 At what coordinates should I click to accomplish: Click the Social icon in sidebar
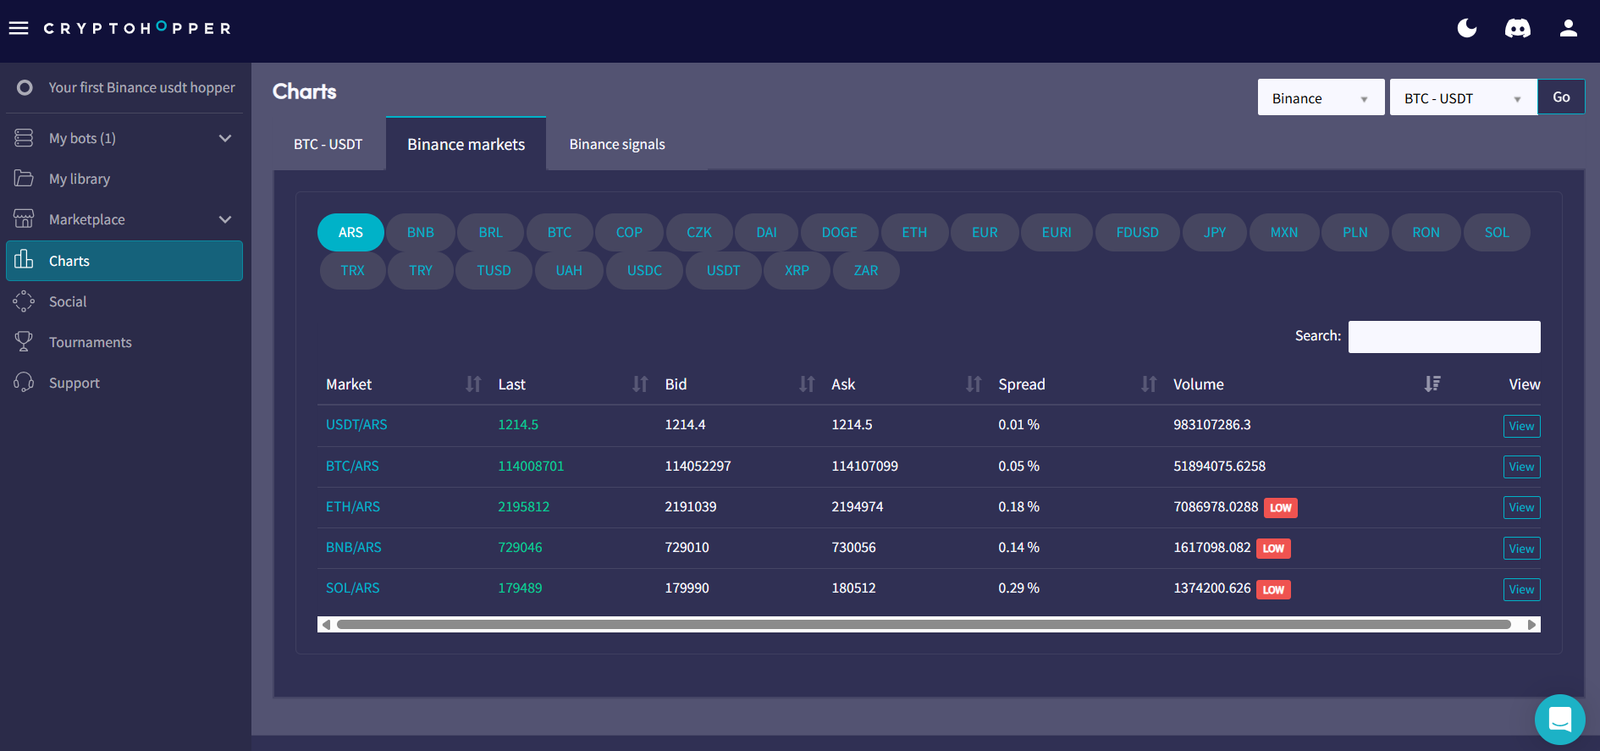point(24,301)
